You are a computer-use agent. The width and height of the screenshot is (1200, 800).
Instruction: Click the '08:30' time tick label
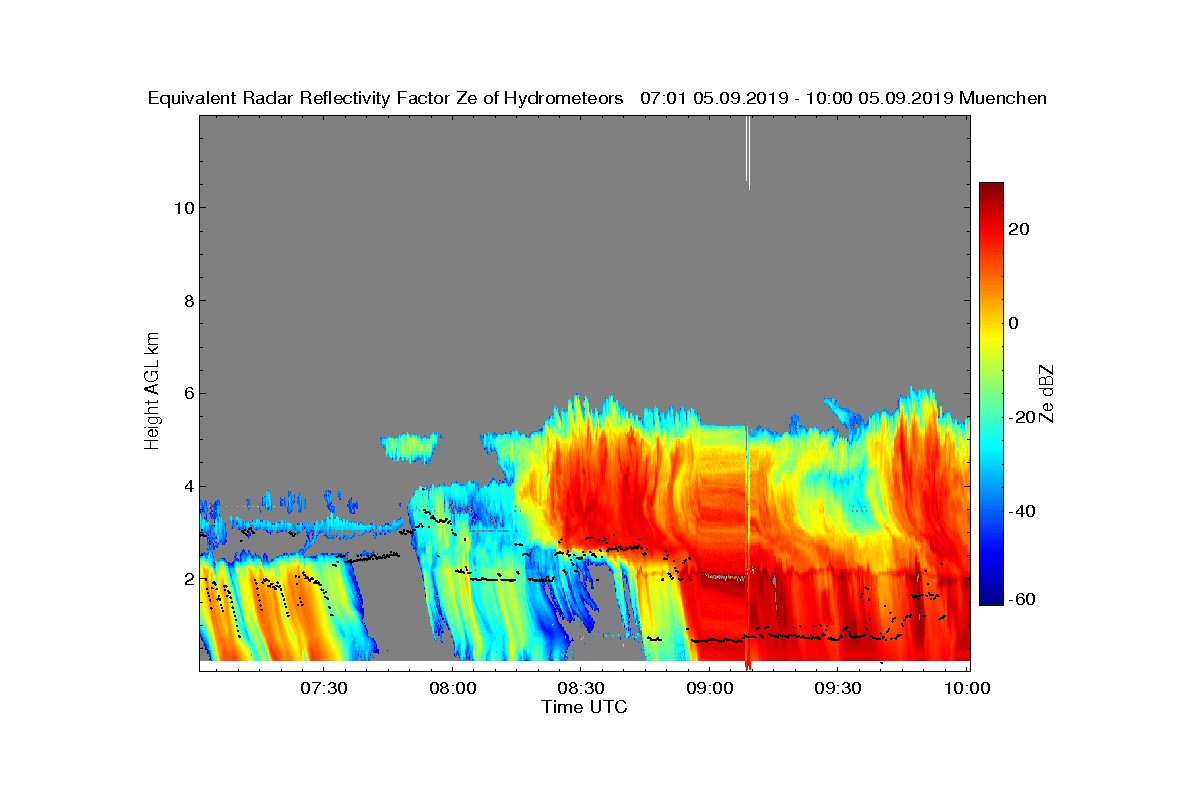pyautogui.click(x=581, y=688)
